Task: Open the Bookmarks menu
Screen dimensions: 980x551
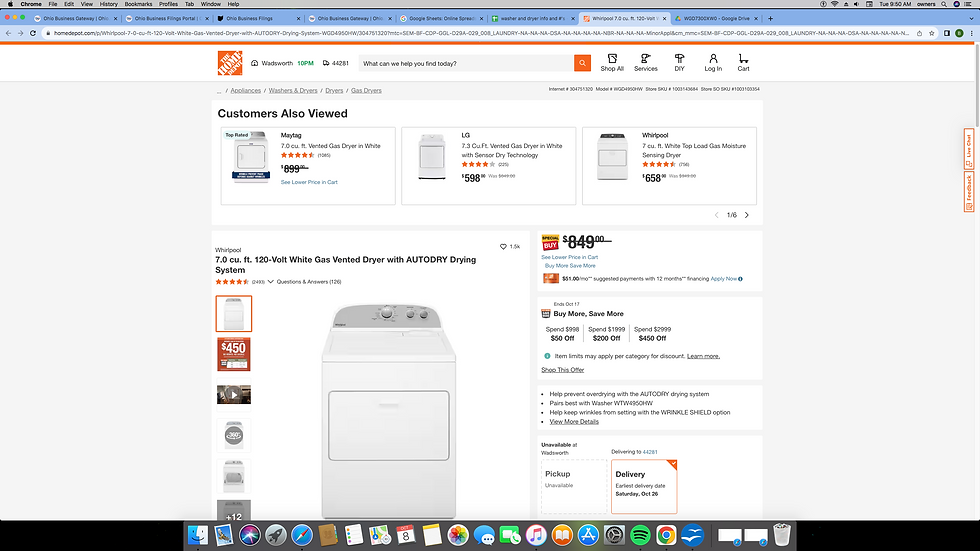Action: point(138,4)
